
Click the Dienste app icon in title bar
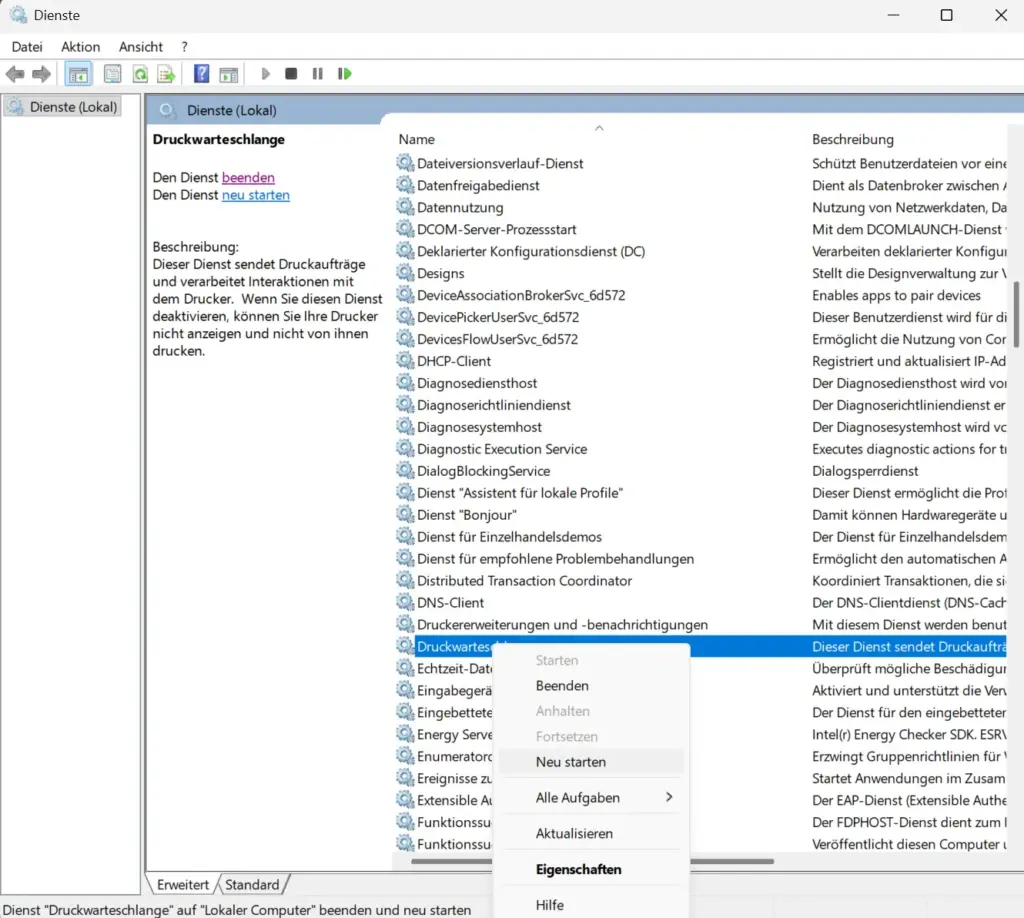[18, 14]
